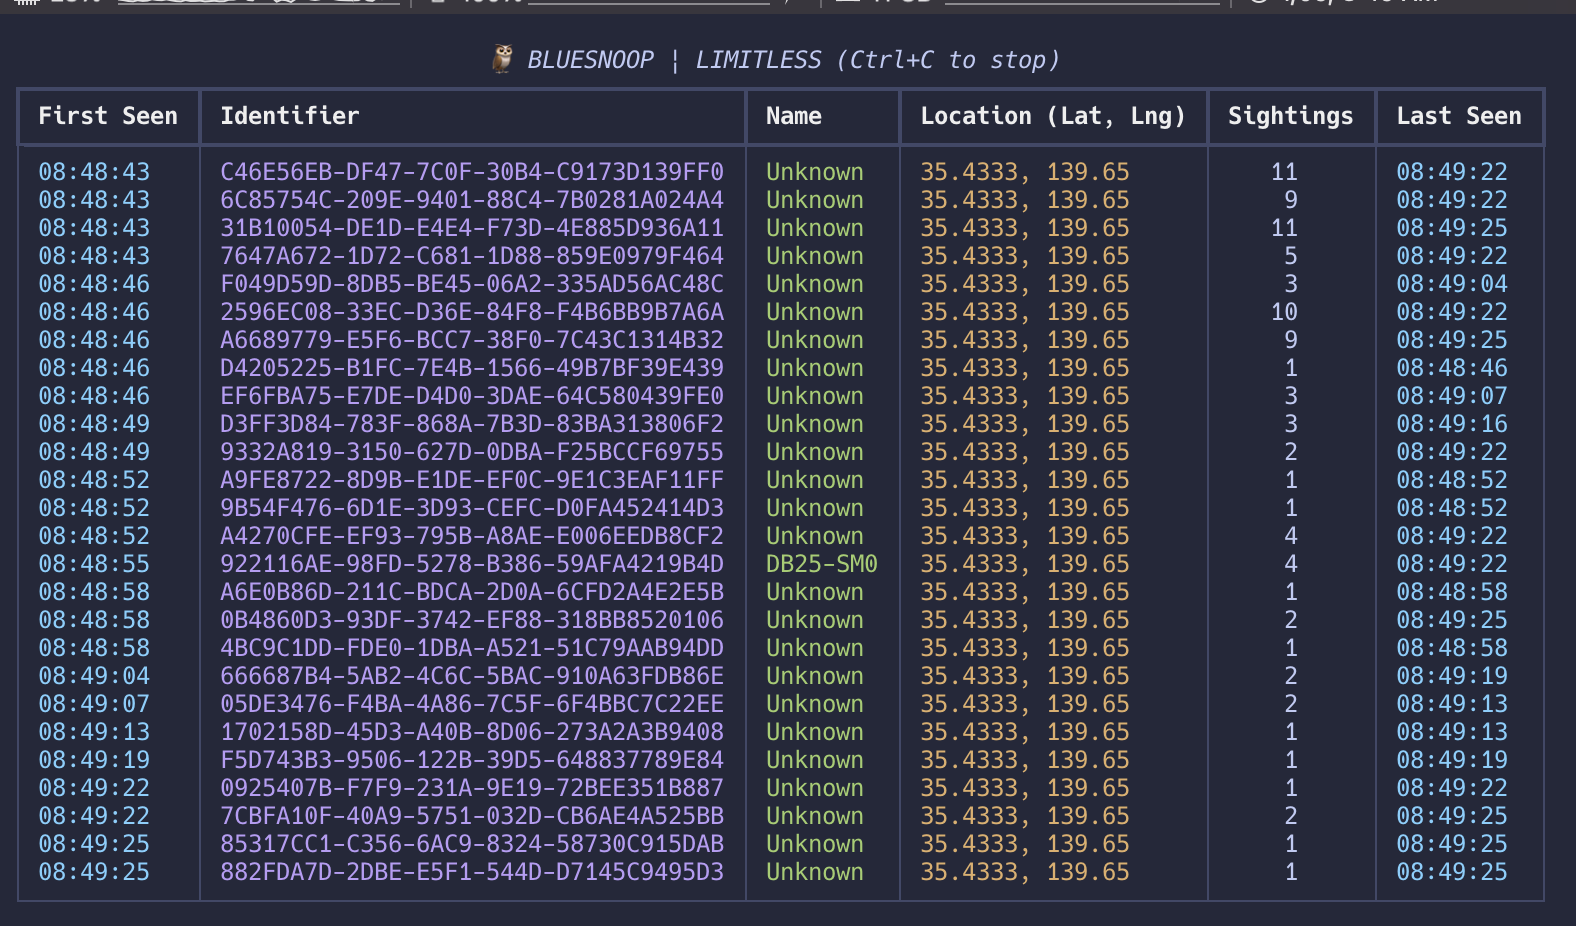
Task: Click sightings count 11 in the 31B10054 row
Action: (1284, 228)
